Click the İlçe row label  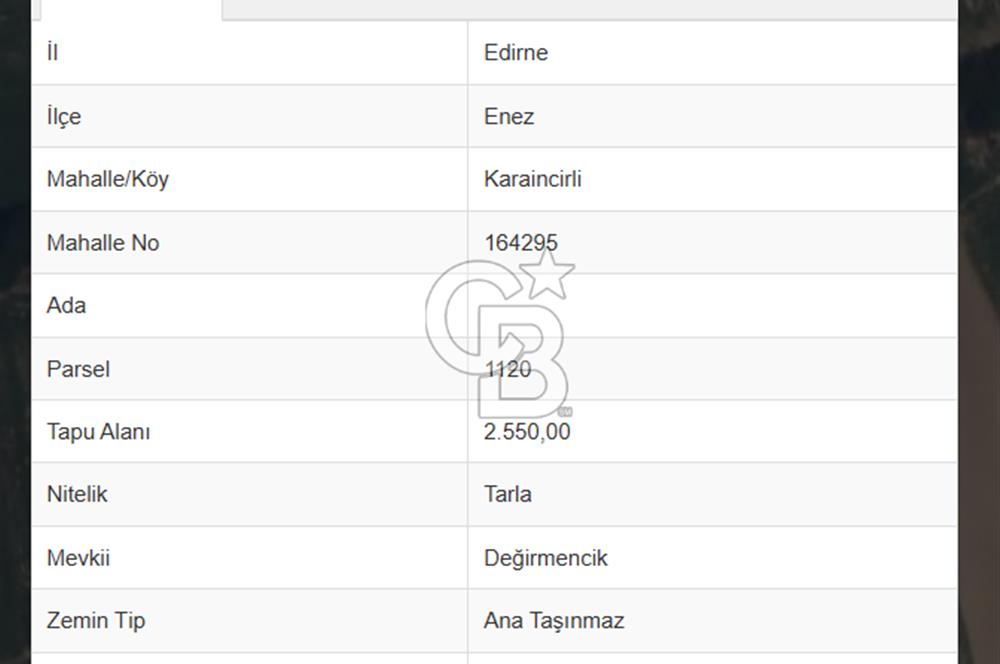tap(63, 116)
